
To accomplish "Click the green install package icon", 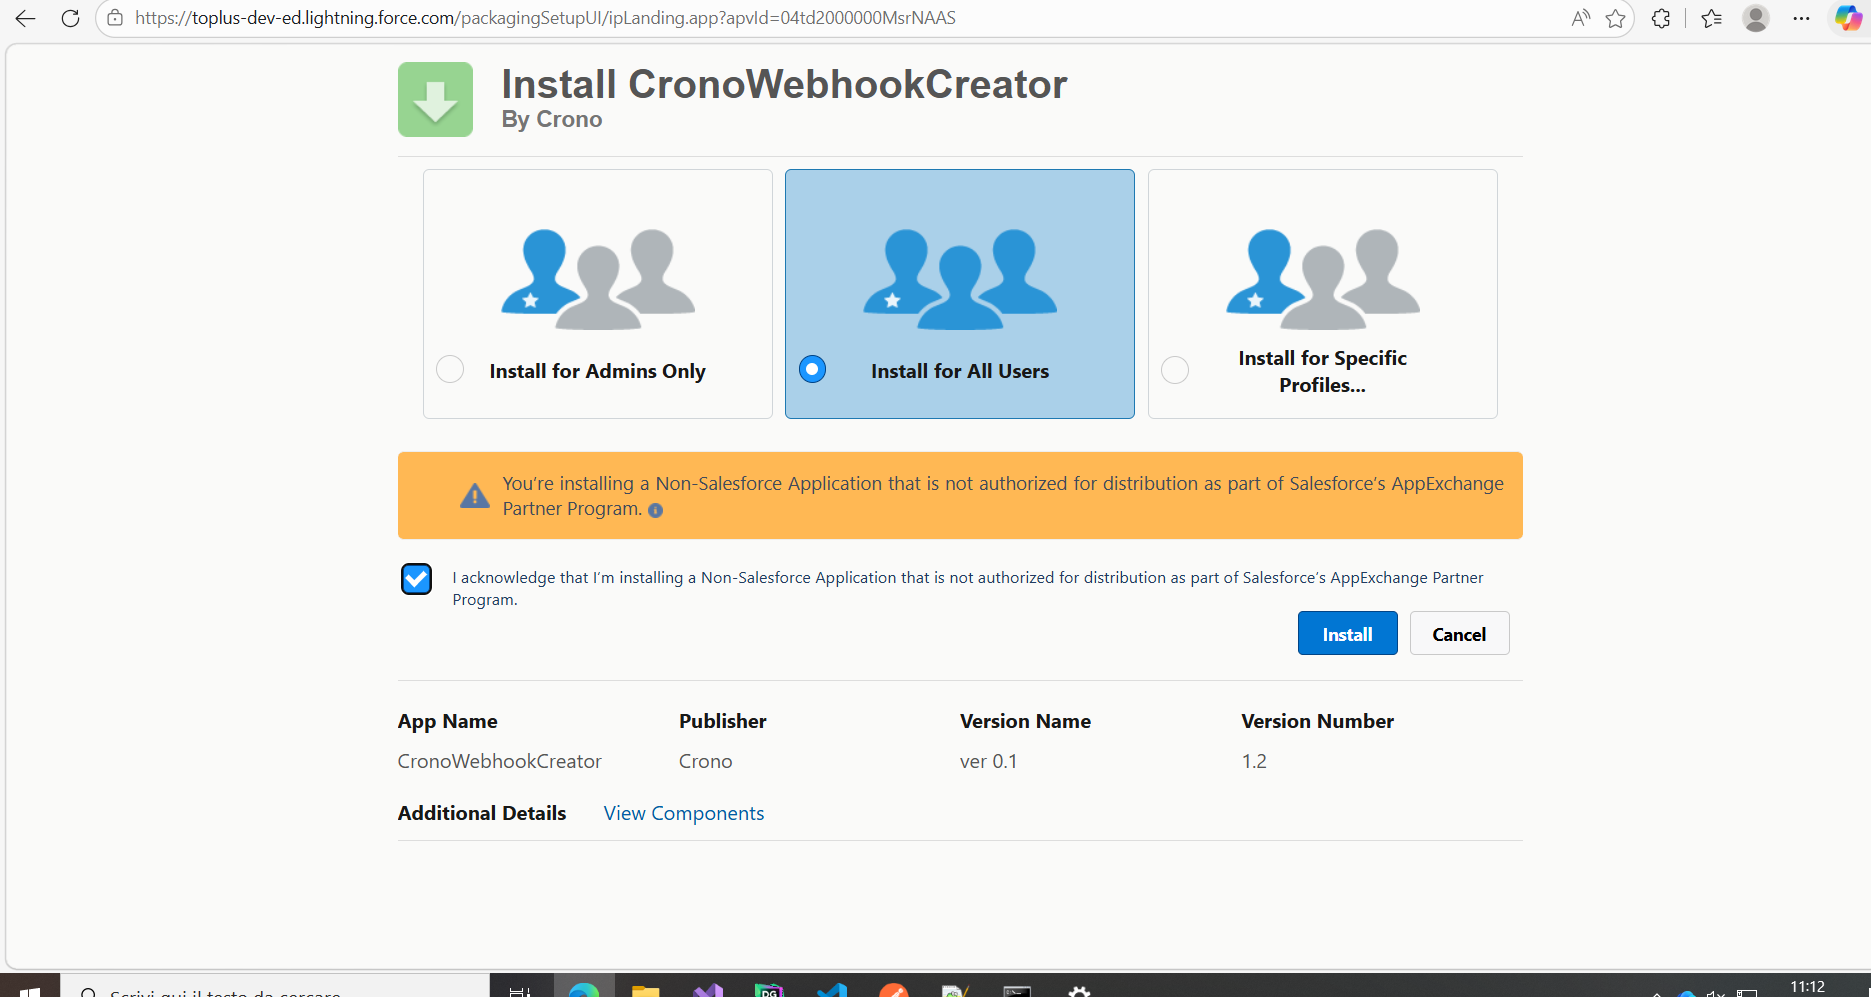I will point(435,99).
